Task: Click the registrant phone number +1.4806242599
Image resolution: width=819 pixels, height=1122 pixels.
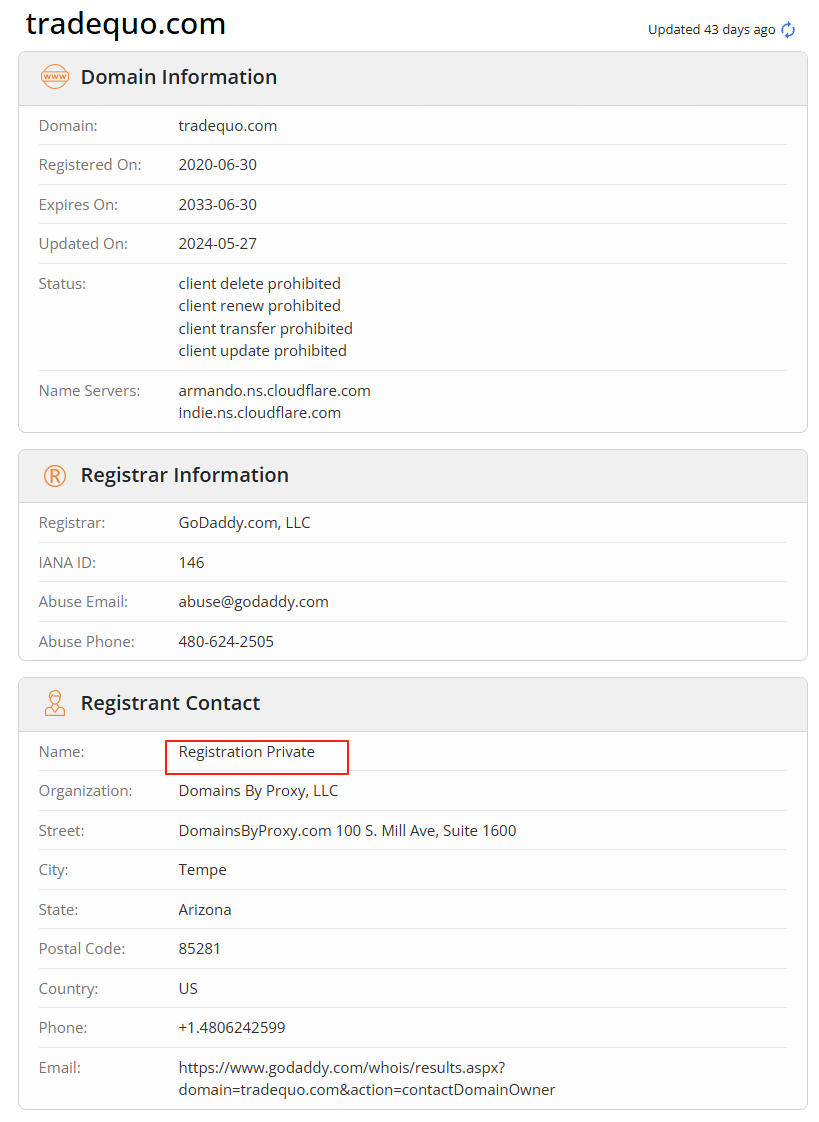Action: click(232, 1028)
